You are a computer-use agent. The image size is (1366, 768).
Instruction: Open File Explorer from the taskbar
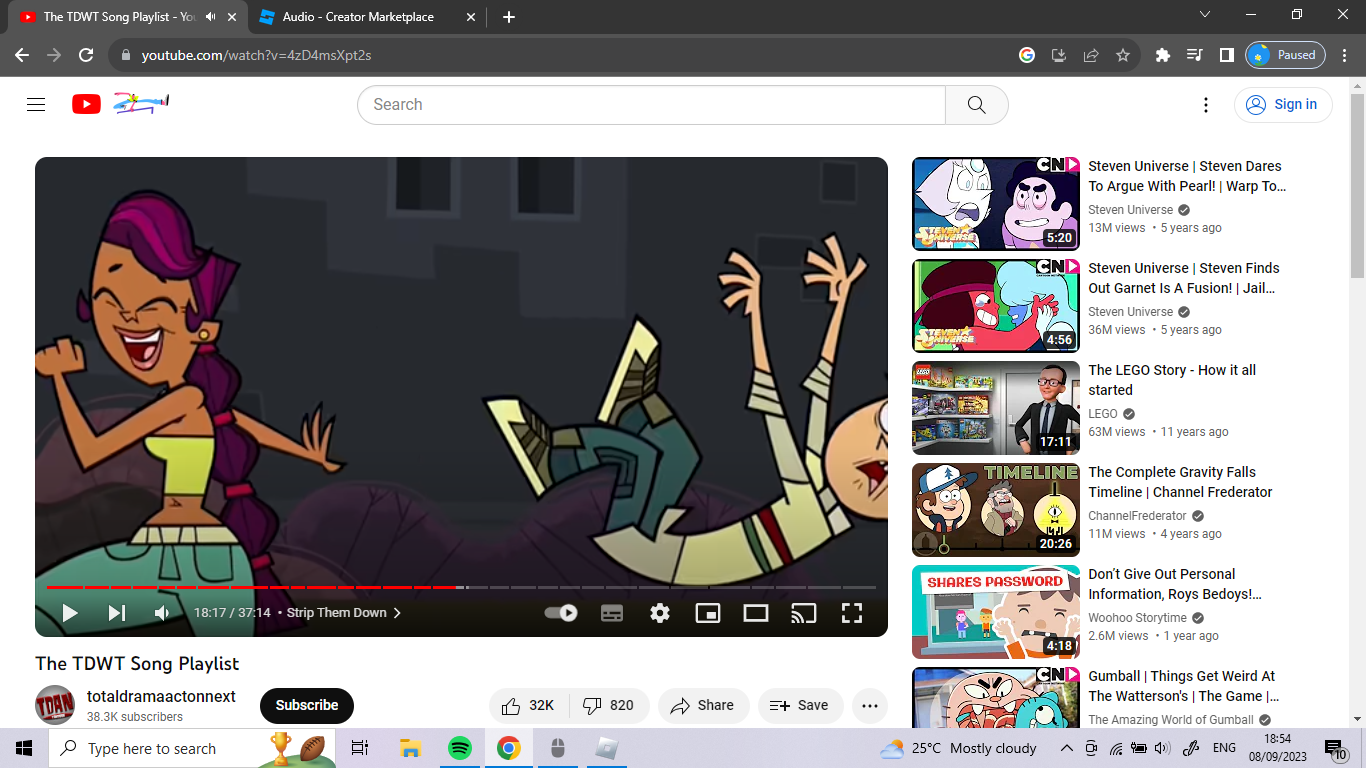(410, 748)
